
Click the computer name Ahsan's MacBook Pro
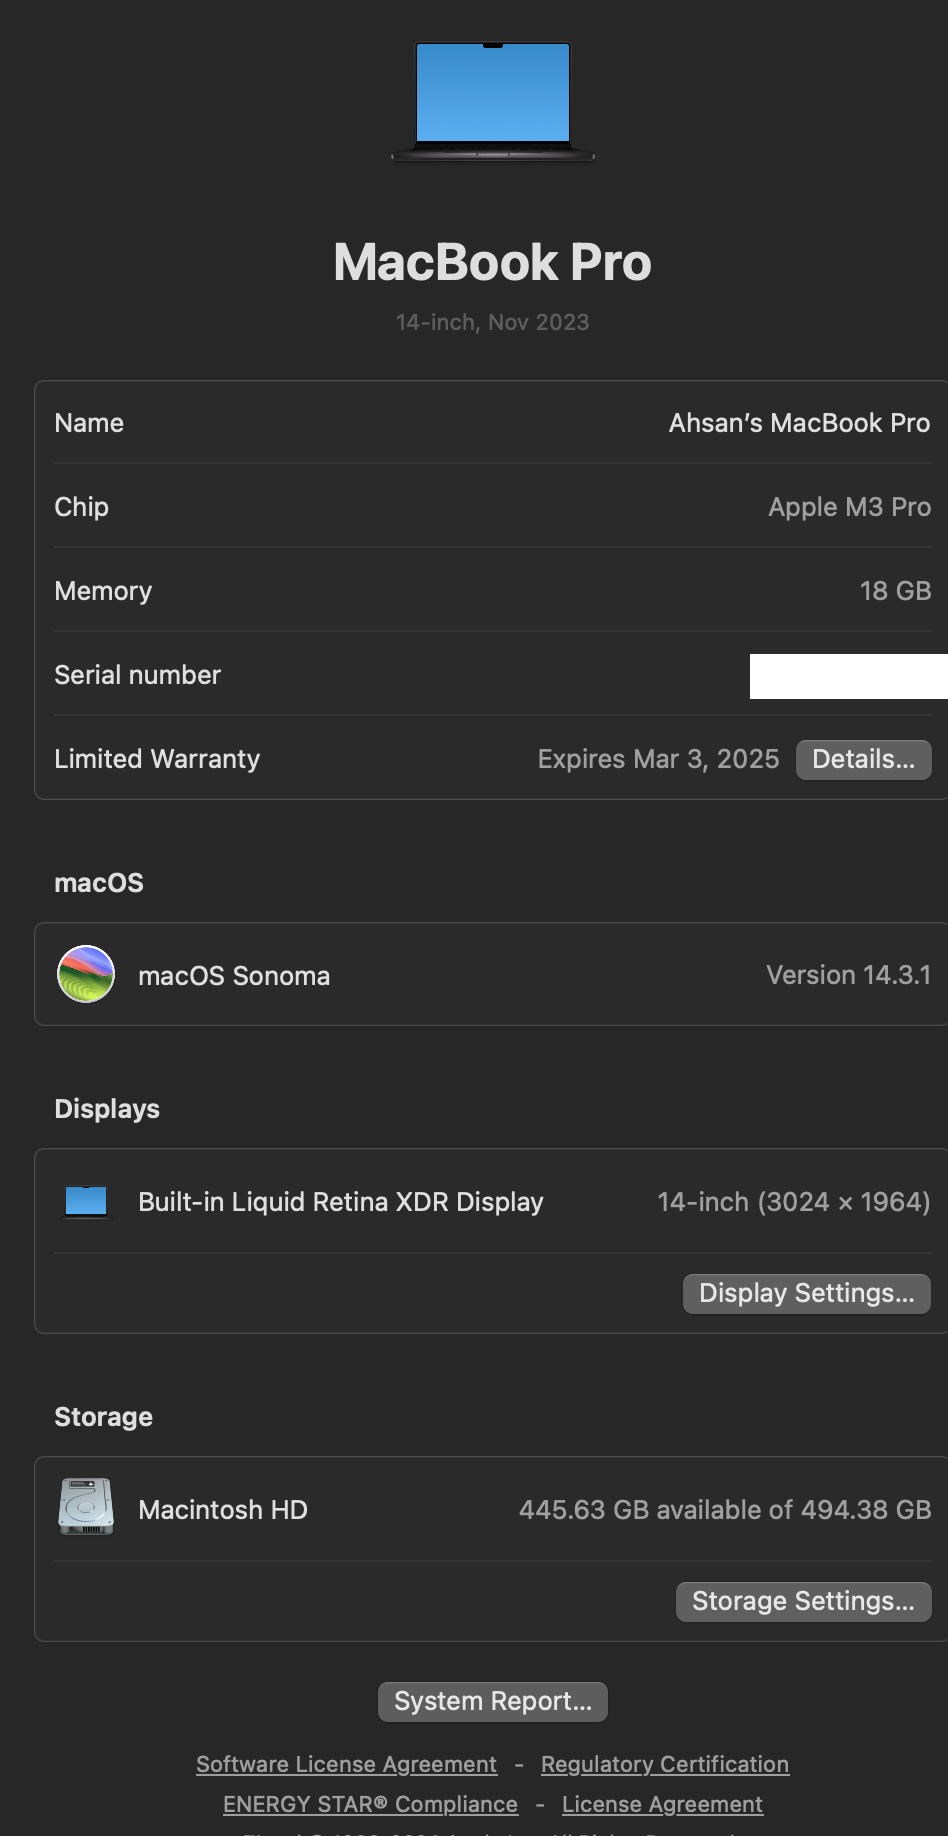tap(799, 423)
